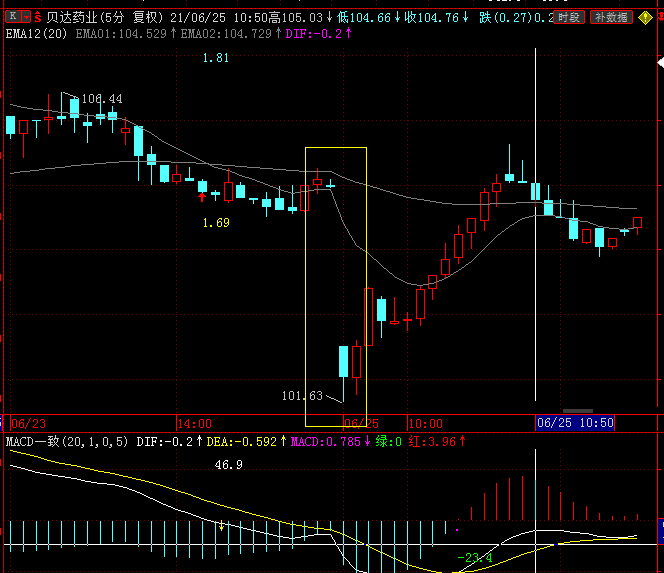This screenshot has height=573, width=664.
Task: Click the yellow 1.69 number on the chart
Action: 216,223
